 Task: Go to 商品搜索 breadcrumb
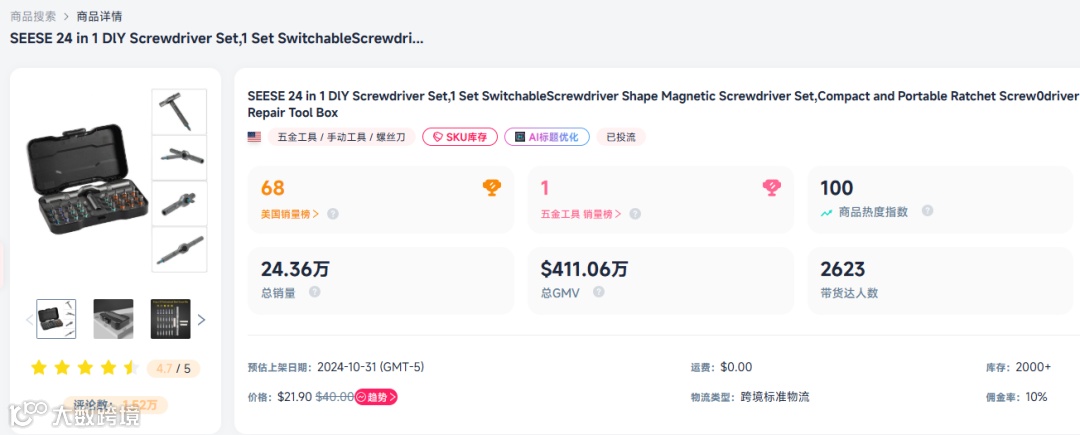coord(33,16)
